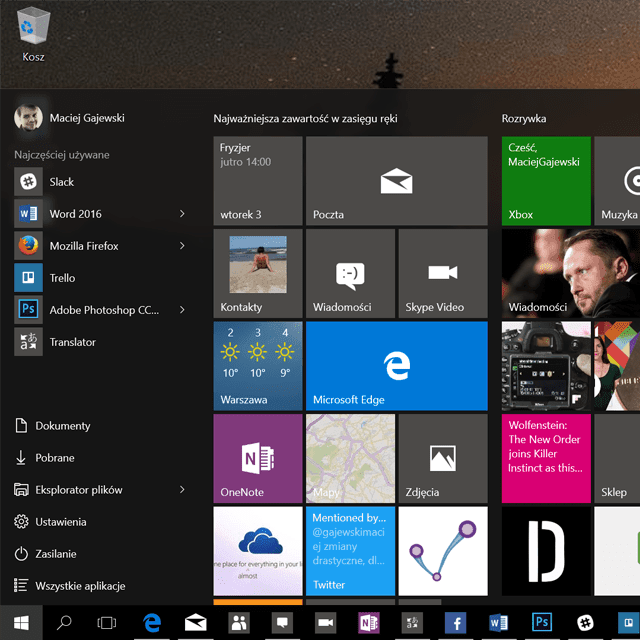This screenshot has width=640, height=640.
Task: Open calendar tile showing Fryzjer appointment
Action: [x=258, y=181]
